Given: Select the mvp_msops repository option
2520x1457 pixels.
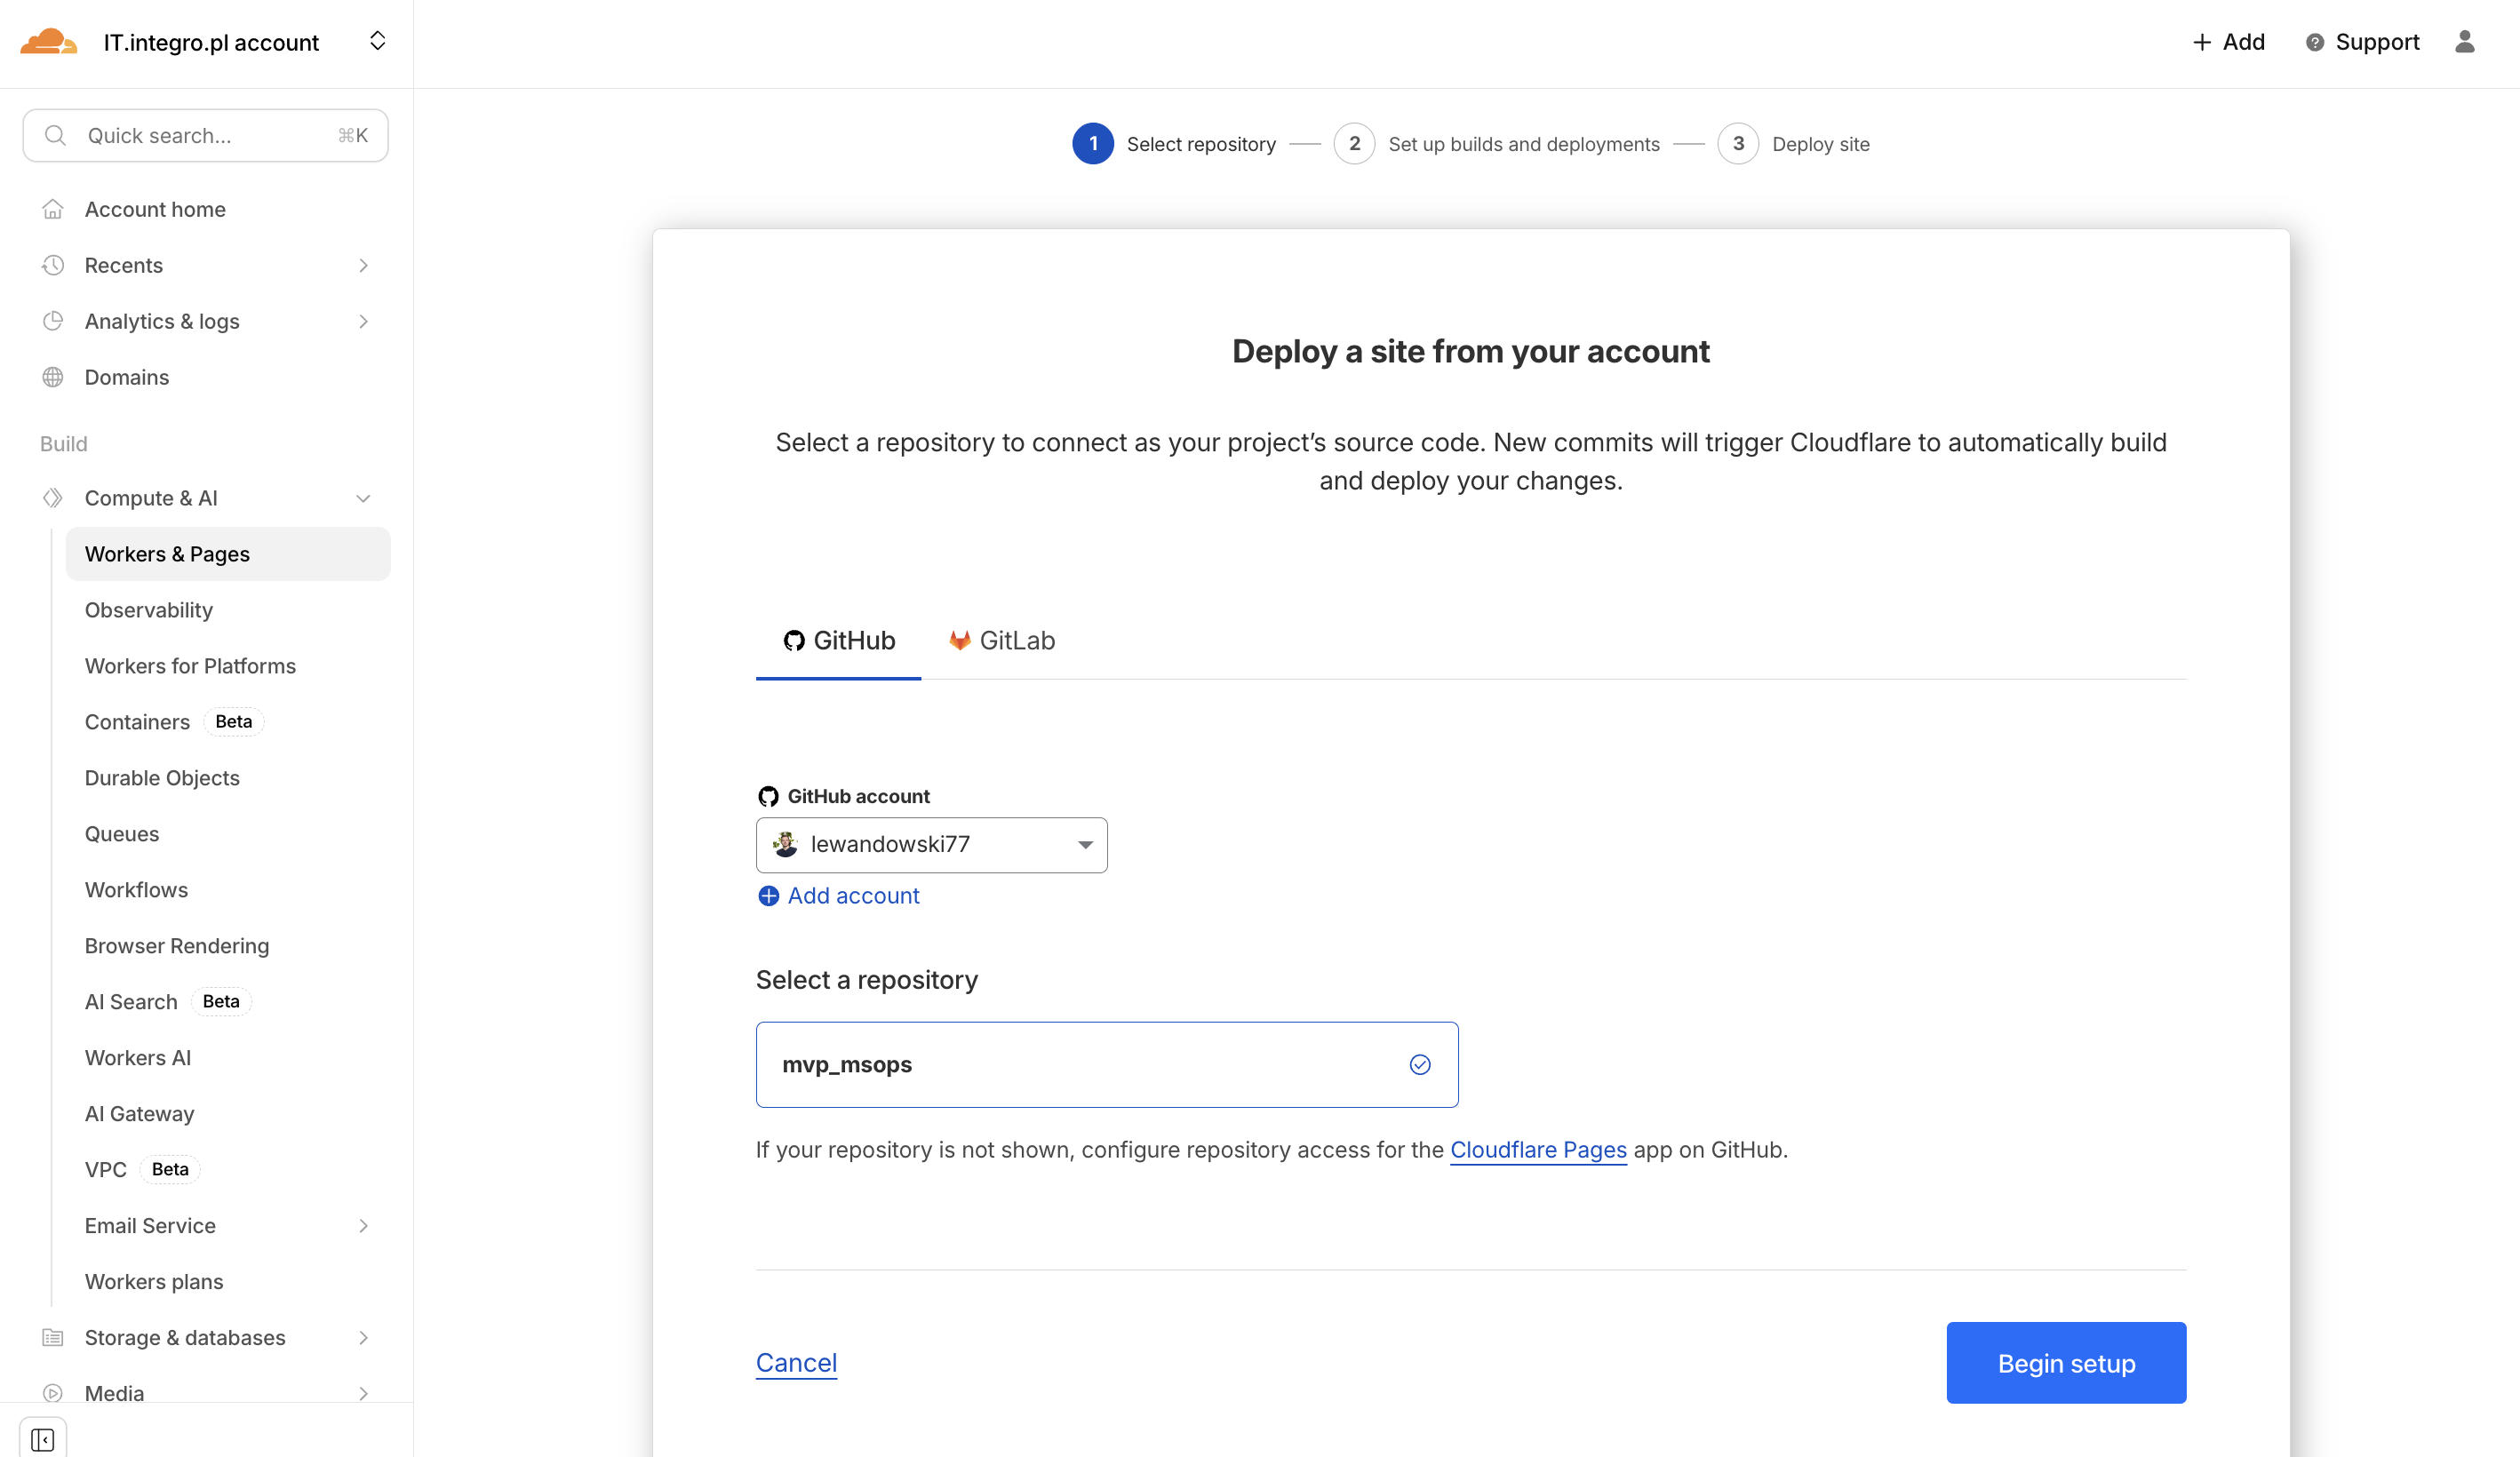Looking at the screenshot, I should point(1106,1064).
